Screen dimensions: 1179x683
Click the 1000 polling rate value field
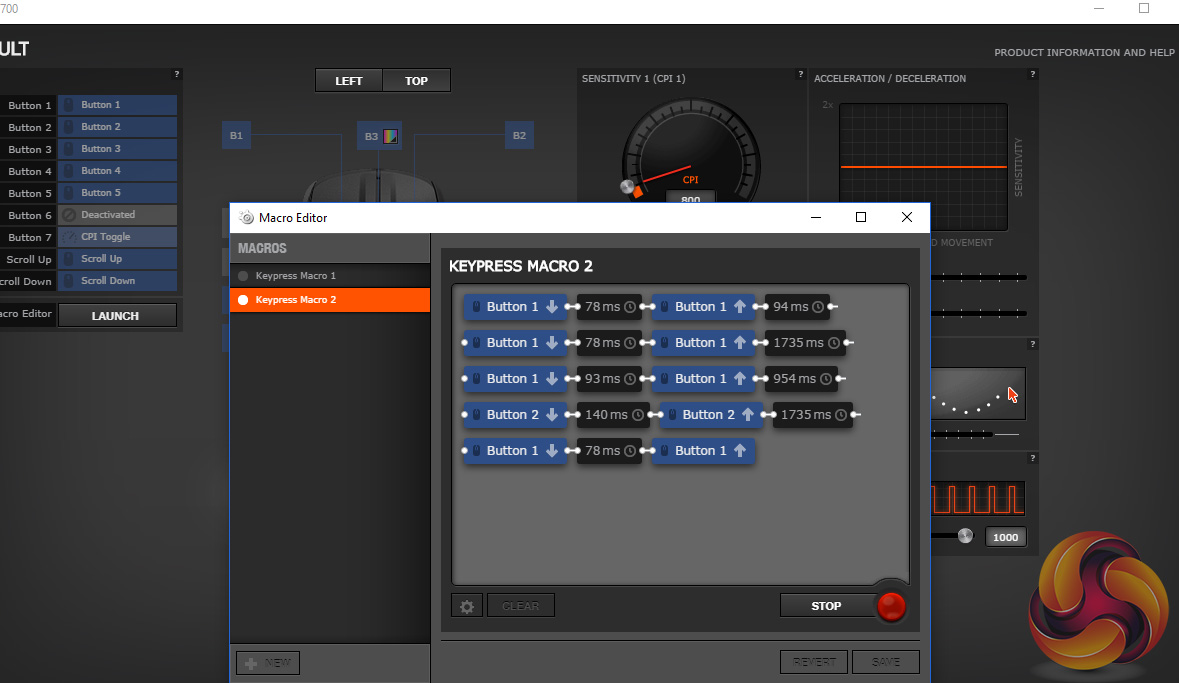click(1005, 537)
